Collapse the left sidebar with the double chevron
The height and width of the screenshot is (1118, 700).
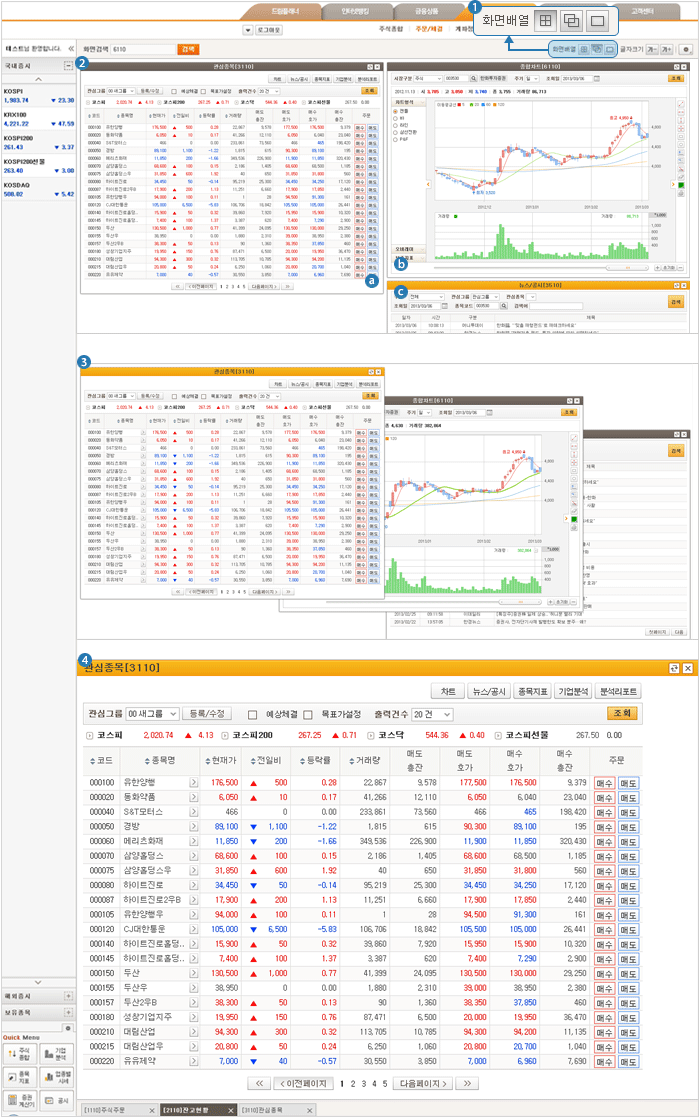click(x=71, y=48)
